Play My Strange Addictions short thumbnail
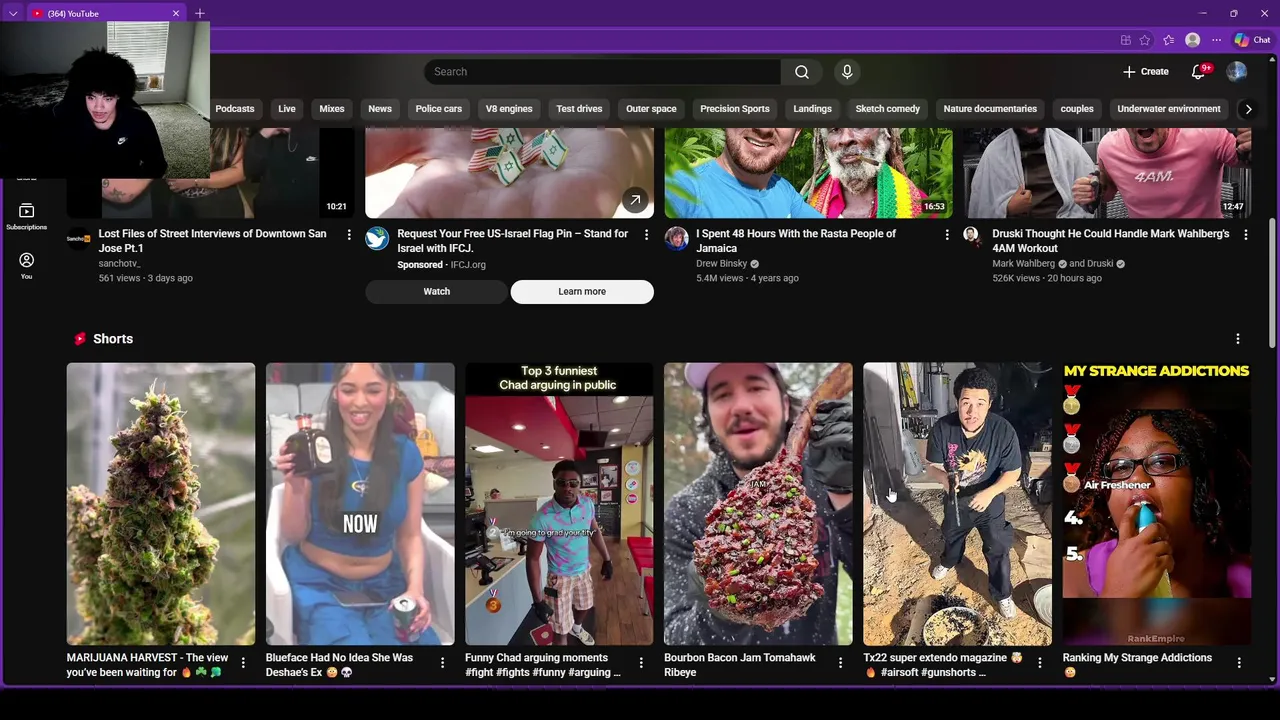The height and width of the screenshot is (720, 1280). pos(1157,504)
